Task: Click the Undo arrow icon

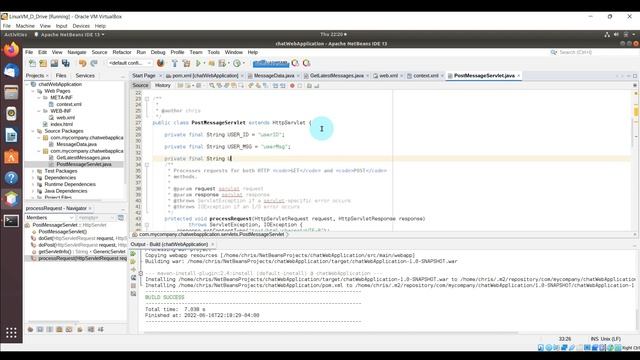Action: click(83, 63)
